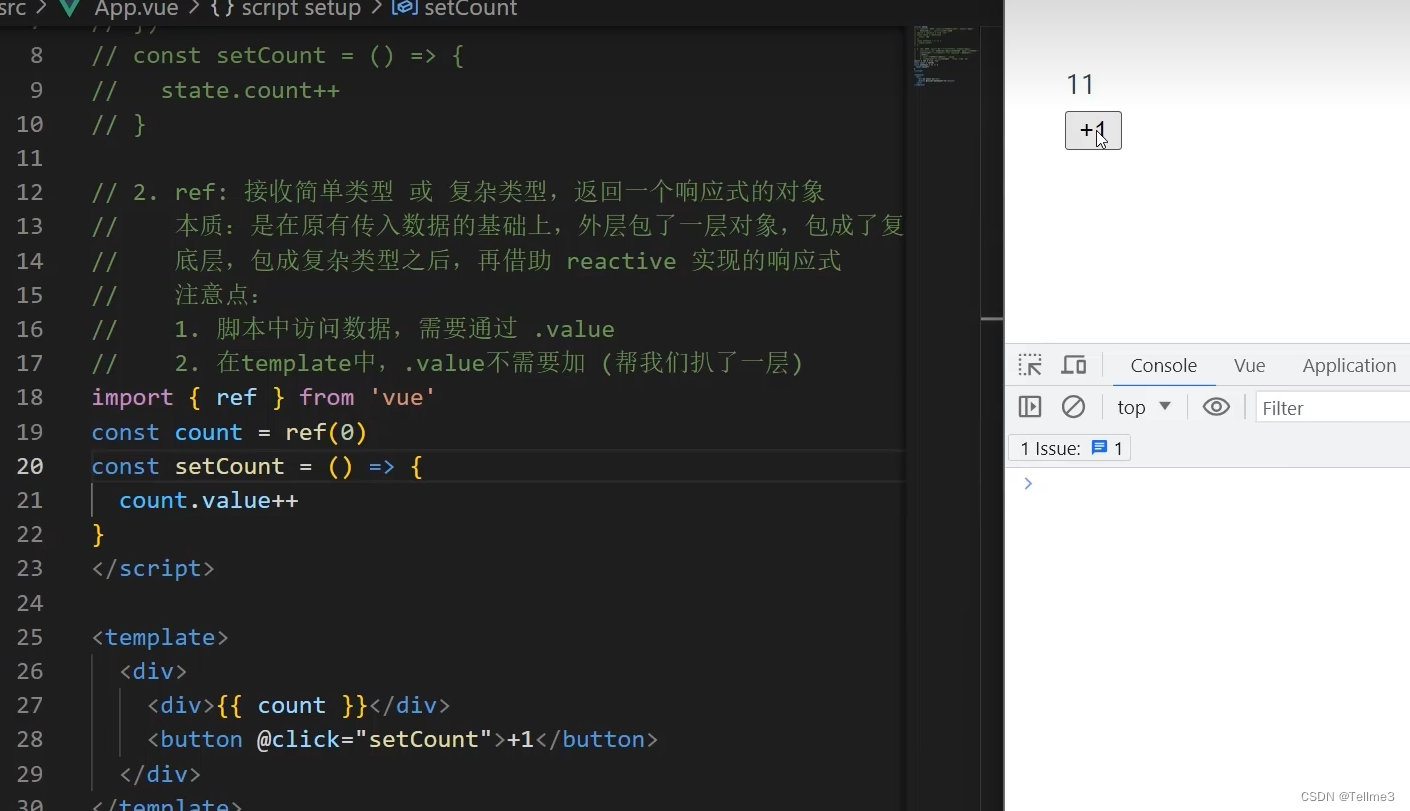Switch to the Vue devtools tab
Image resolution: width=1410 pixels, height=811 pixels.
tap(1248, 365)
